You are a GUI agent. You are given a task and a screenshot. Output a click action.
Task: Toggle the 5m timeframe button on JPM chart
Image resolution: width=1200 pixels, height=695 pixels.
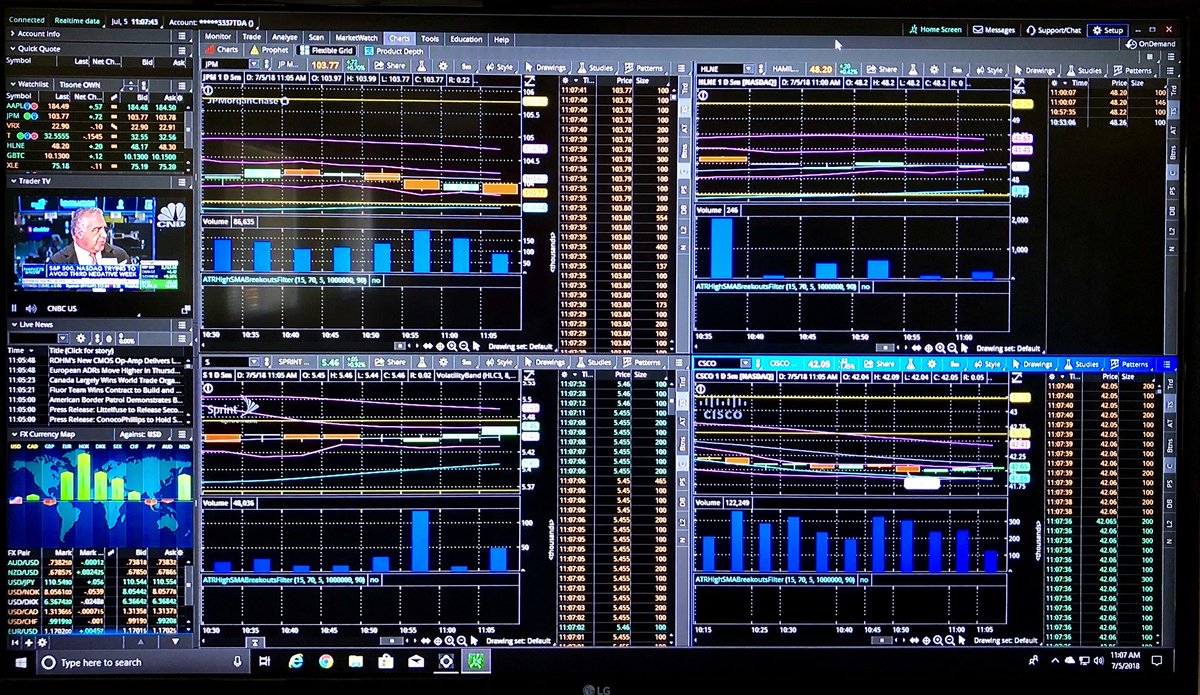(x=467, y=69)
